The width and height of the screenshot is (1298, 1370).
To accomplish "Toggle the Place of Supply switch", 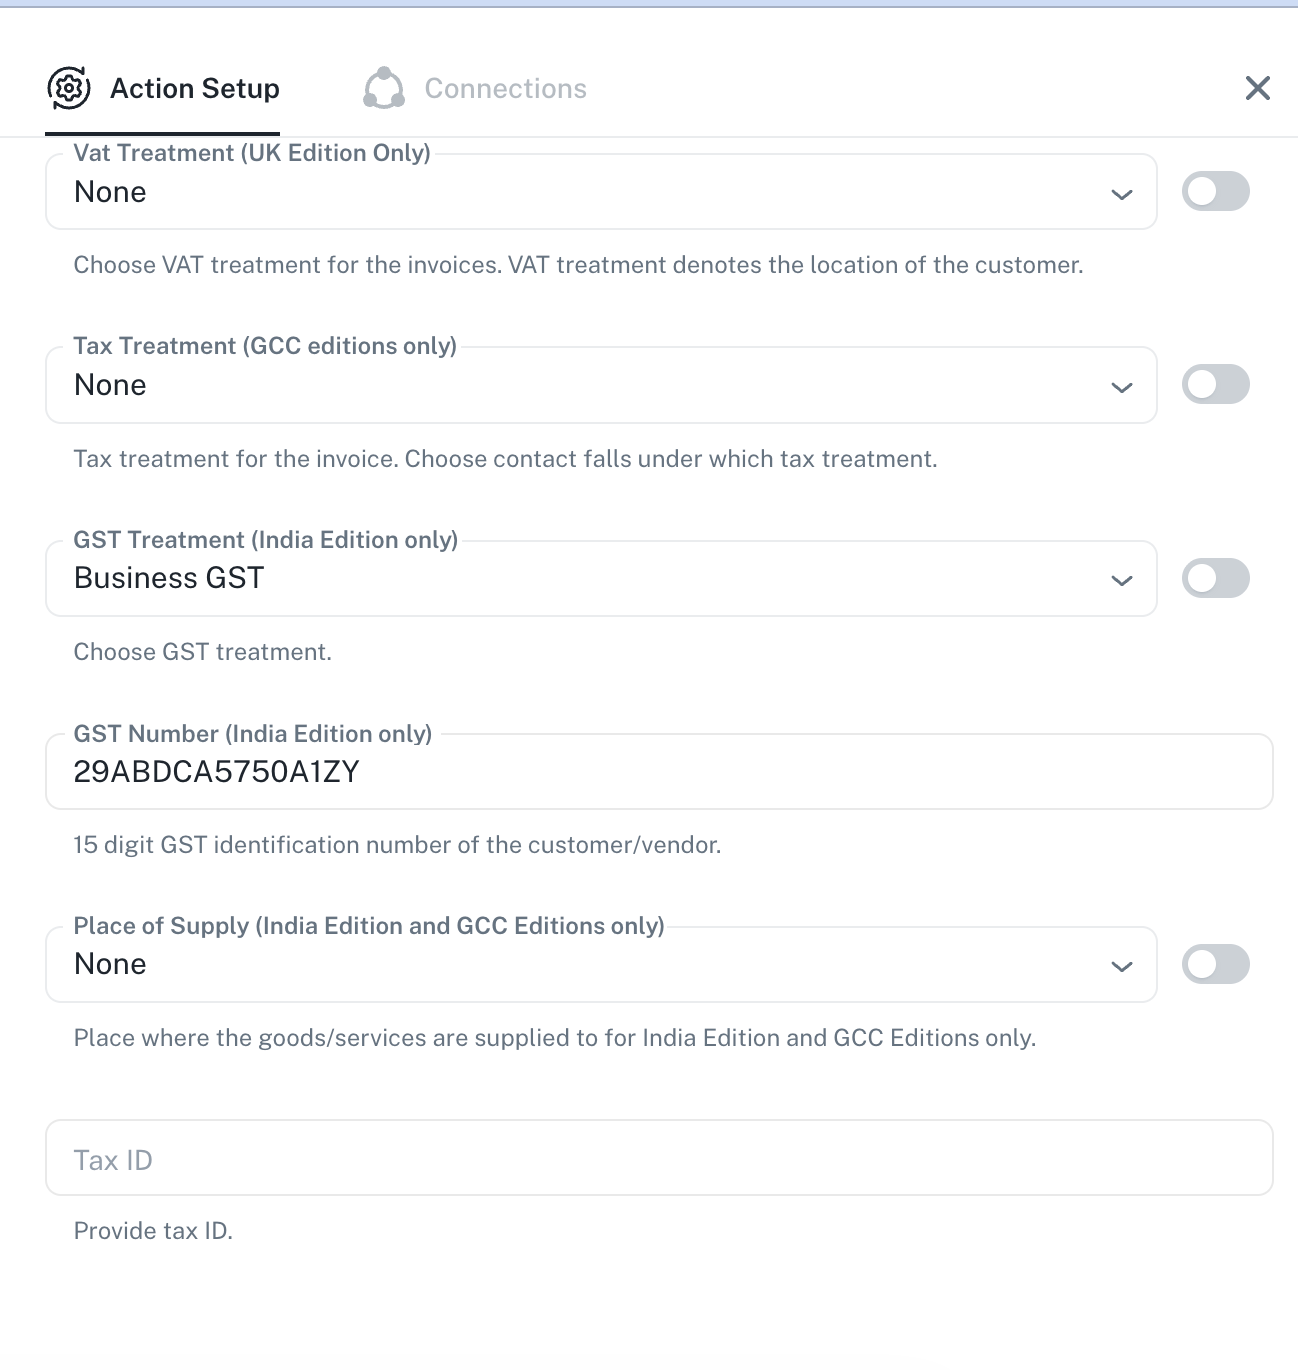I will click(1215, 964).
